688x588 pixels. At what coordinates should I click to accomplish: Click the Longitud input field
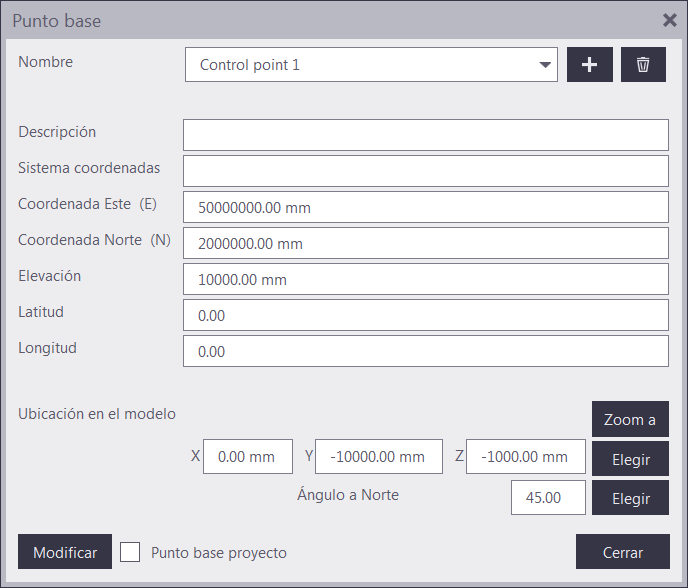pos(425,351)
